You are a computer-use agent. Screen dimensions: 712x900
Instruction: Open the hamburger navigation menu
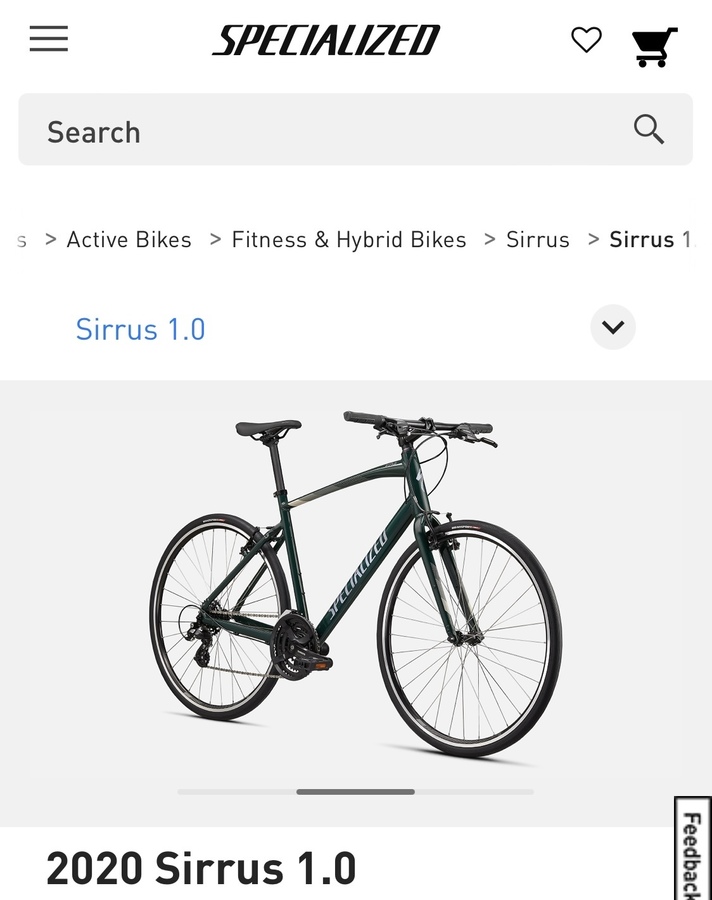coord(48,38)
